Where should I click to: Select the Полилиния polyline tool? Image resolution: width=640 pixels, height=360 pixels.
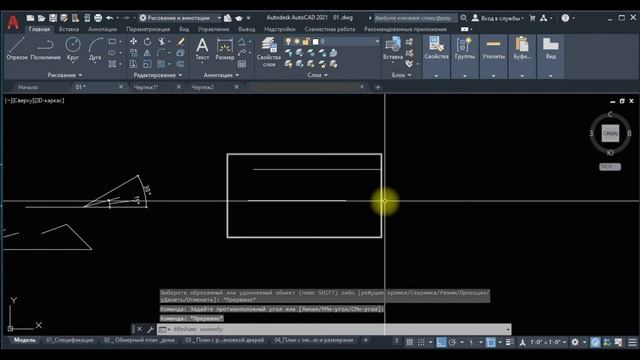click(x=45, y=49)
